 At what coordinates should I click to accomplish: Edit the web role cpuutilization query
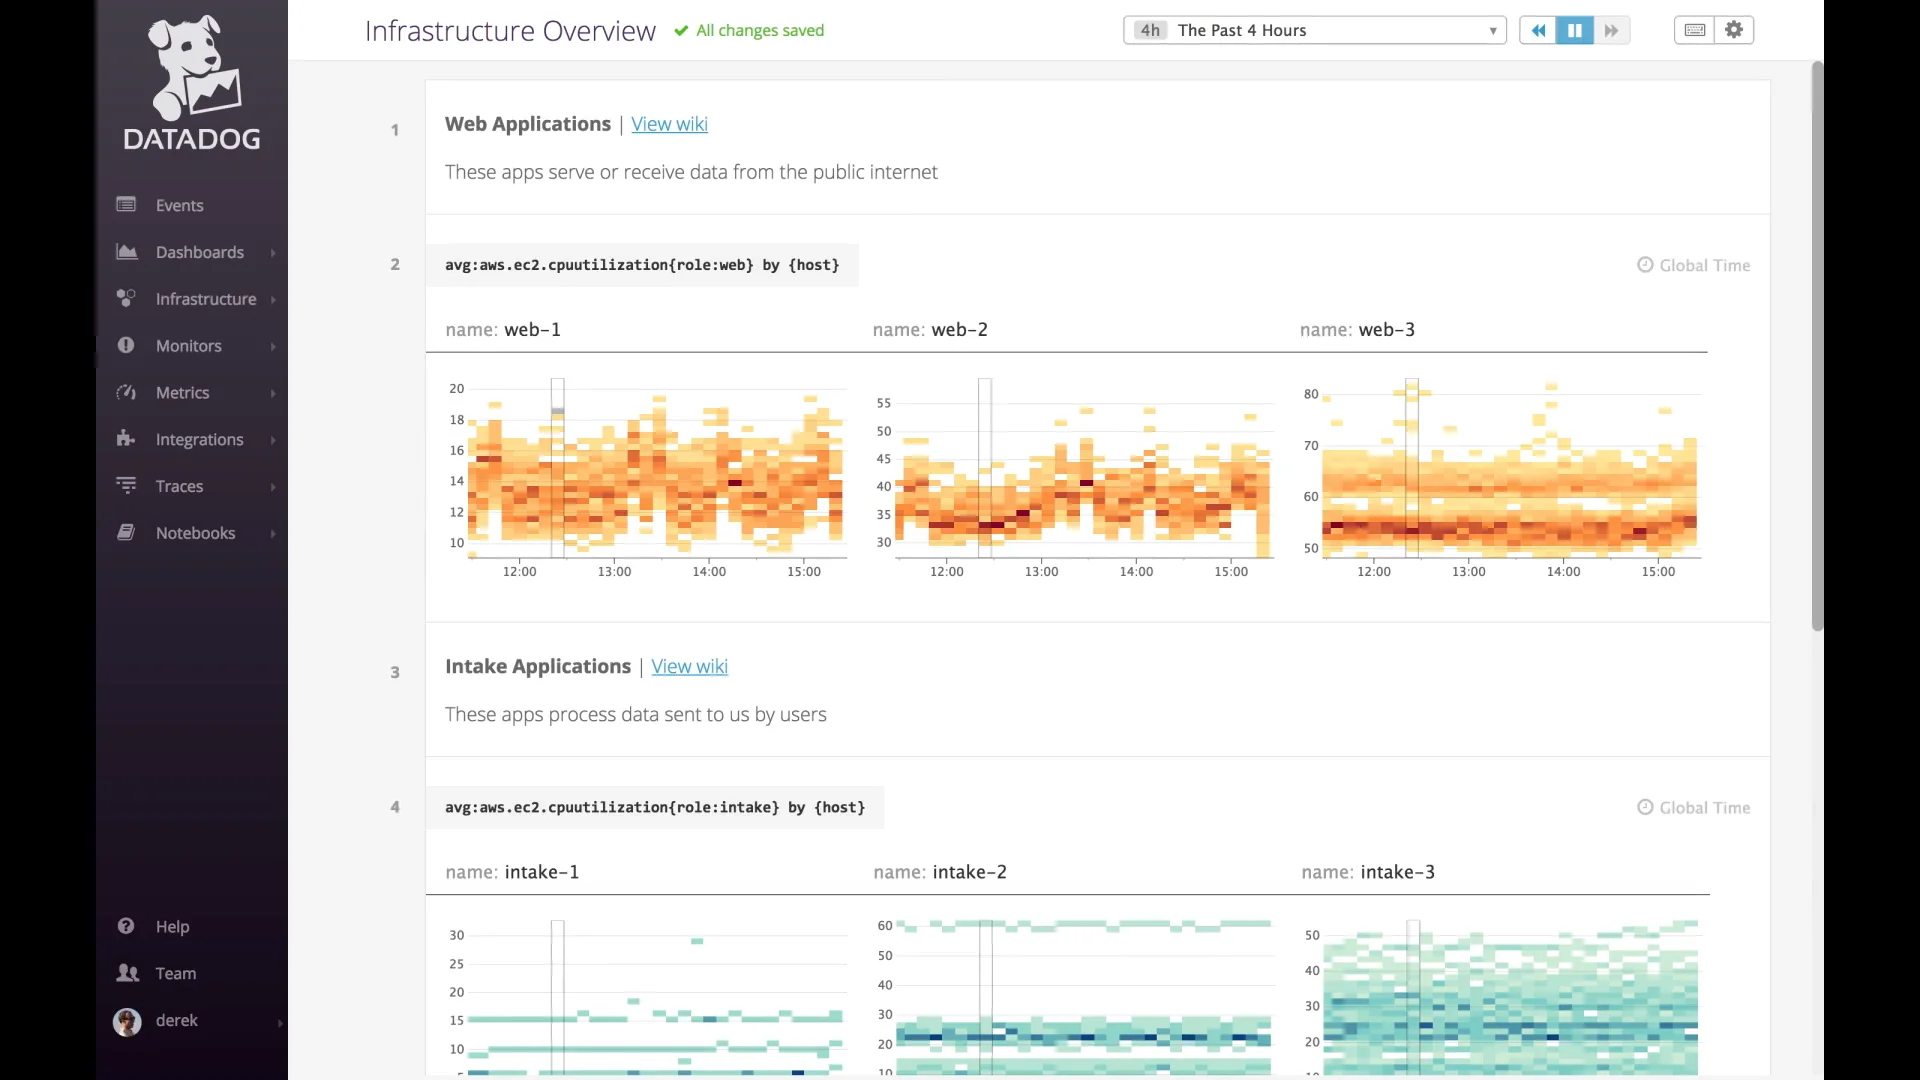coord(641,265)
